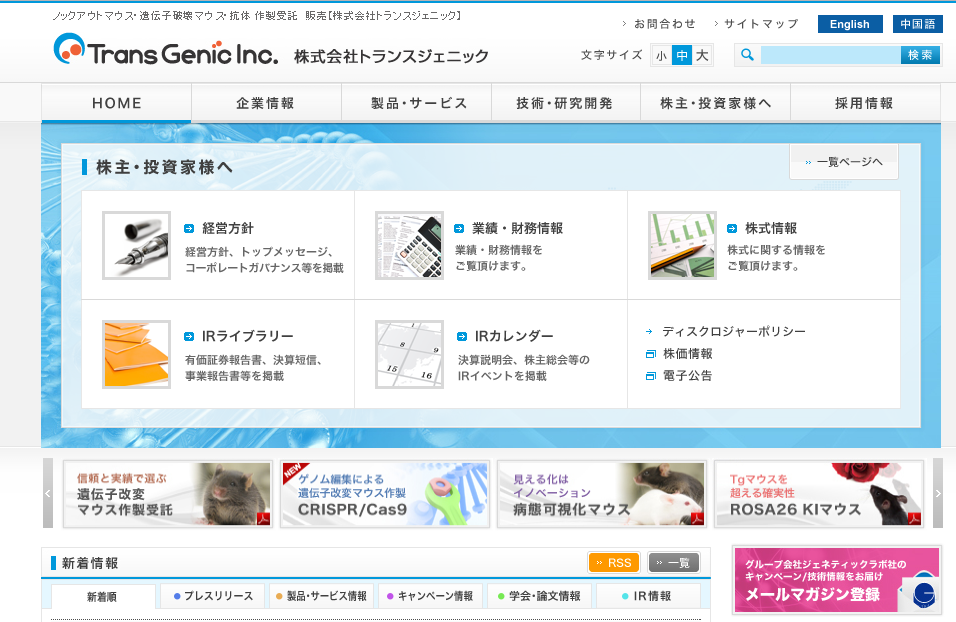The height and width of the screenshot is (622, 956).
Task: Click the blue arrow icon beside IRカレンダー
Action: 462,337
